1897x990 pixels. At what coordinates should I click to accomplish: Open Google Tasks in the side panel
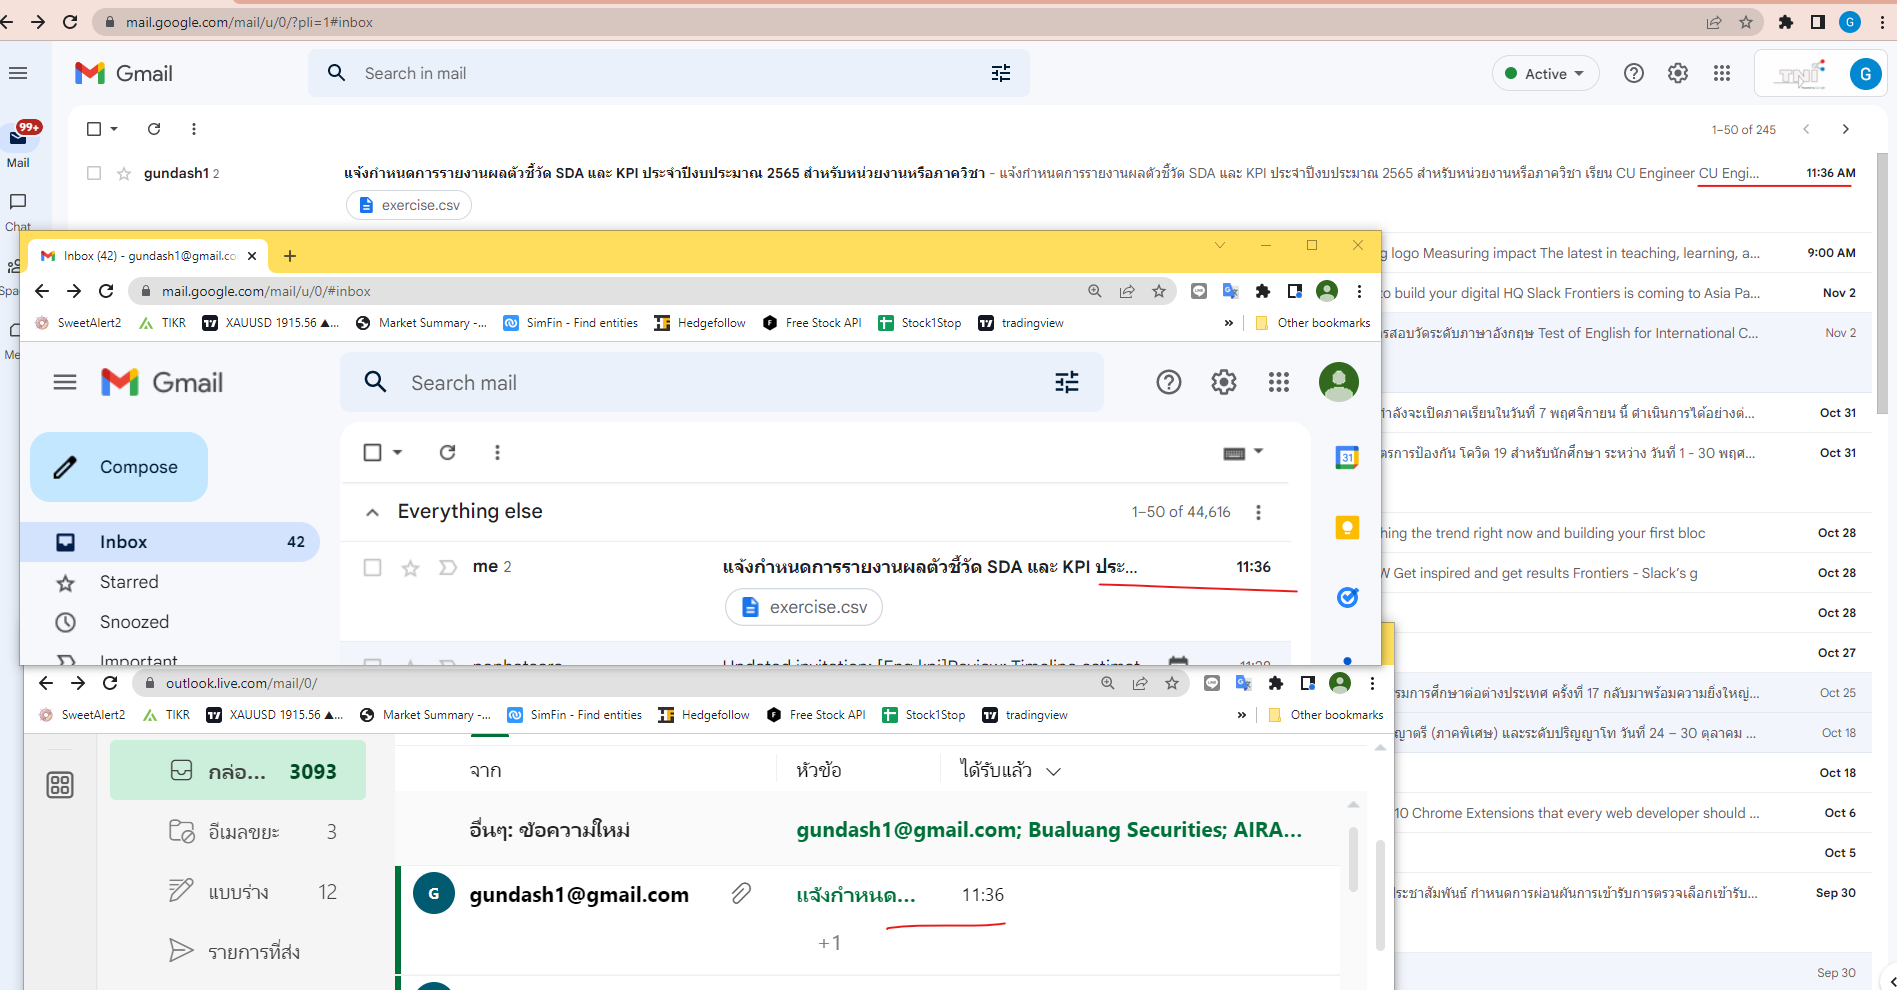coord(1347,597)
